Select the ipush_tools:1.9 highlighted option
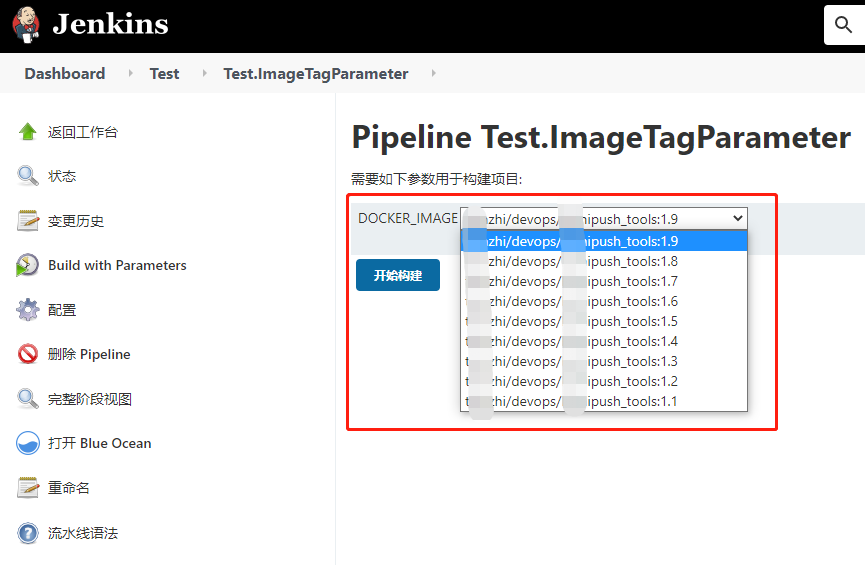Viewport: 865px width, 565px height. click(x=604, y=241)
